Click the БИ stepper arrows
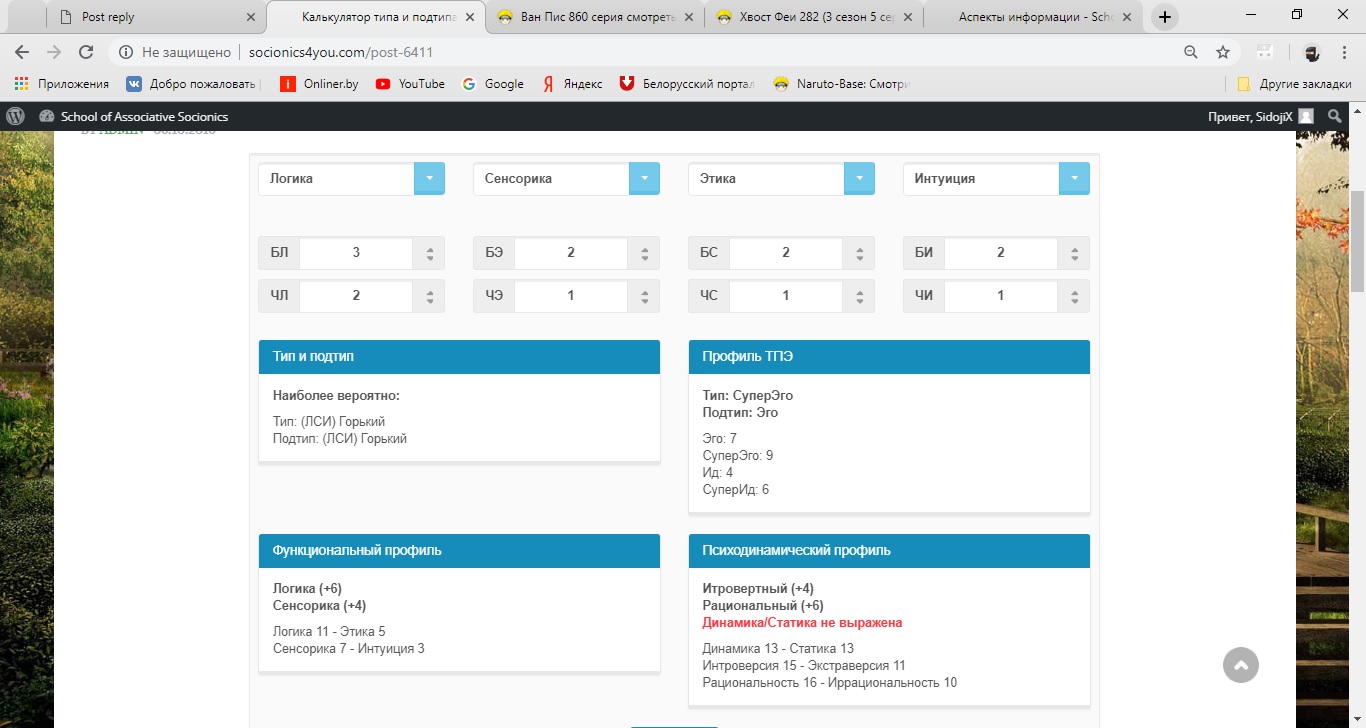This screenshot has width=1366, height=728. 1075,253
